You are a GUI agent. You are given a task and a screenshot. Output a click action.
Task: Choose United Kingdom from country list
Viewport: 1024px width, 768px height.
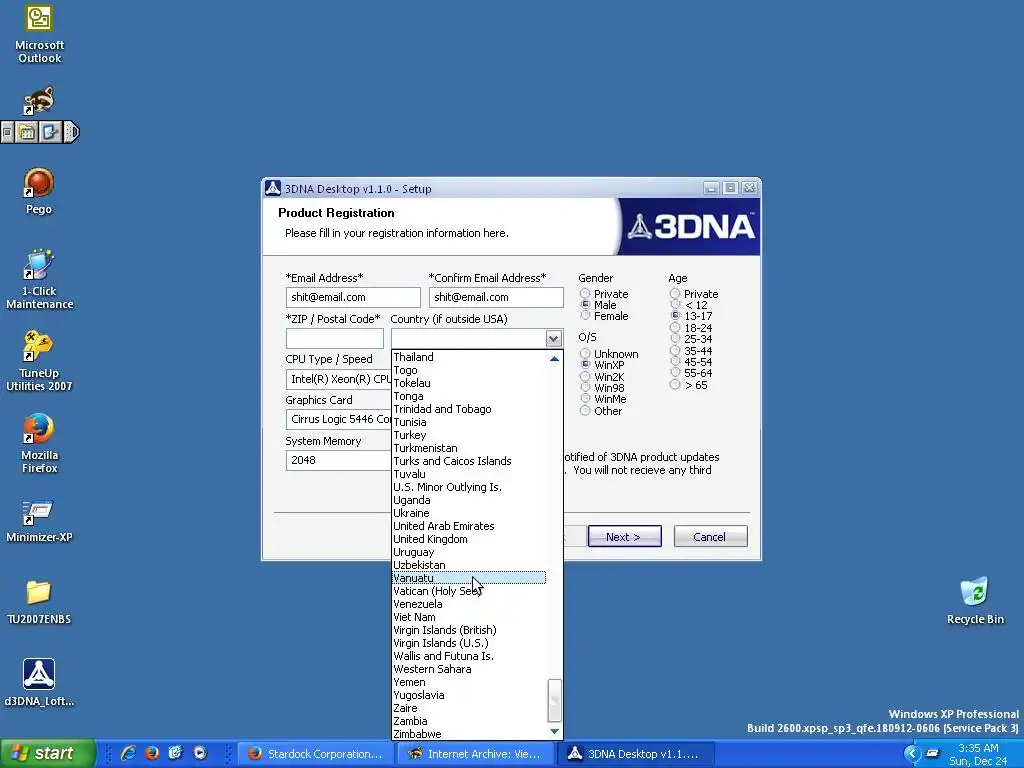coord(469,539)
